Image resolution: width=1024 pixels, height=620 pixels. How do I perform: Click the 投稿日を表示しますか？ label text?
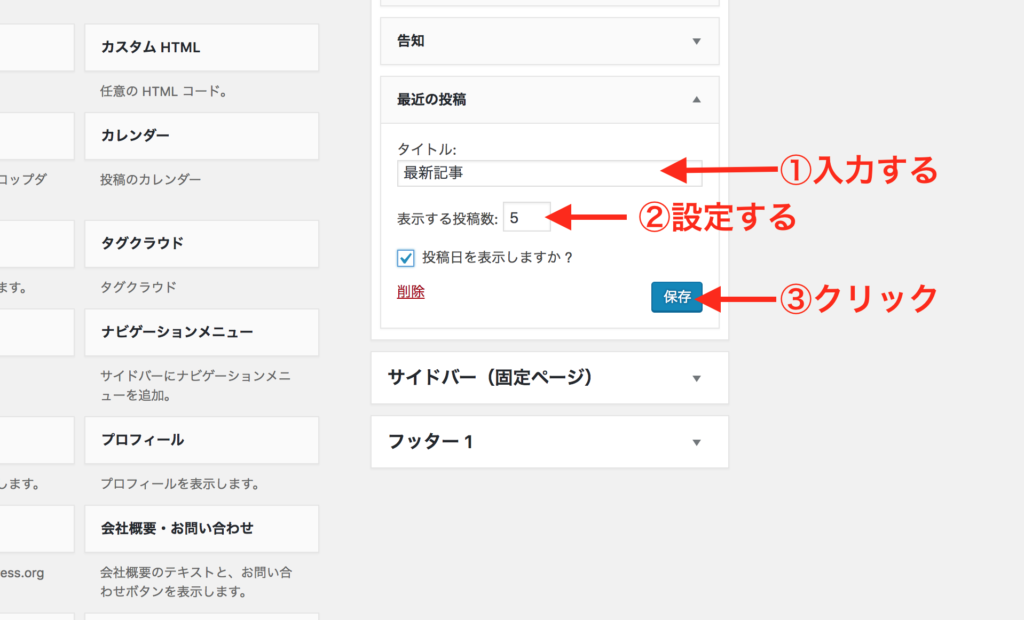click(x=497, y=258)
